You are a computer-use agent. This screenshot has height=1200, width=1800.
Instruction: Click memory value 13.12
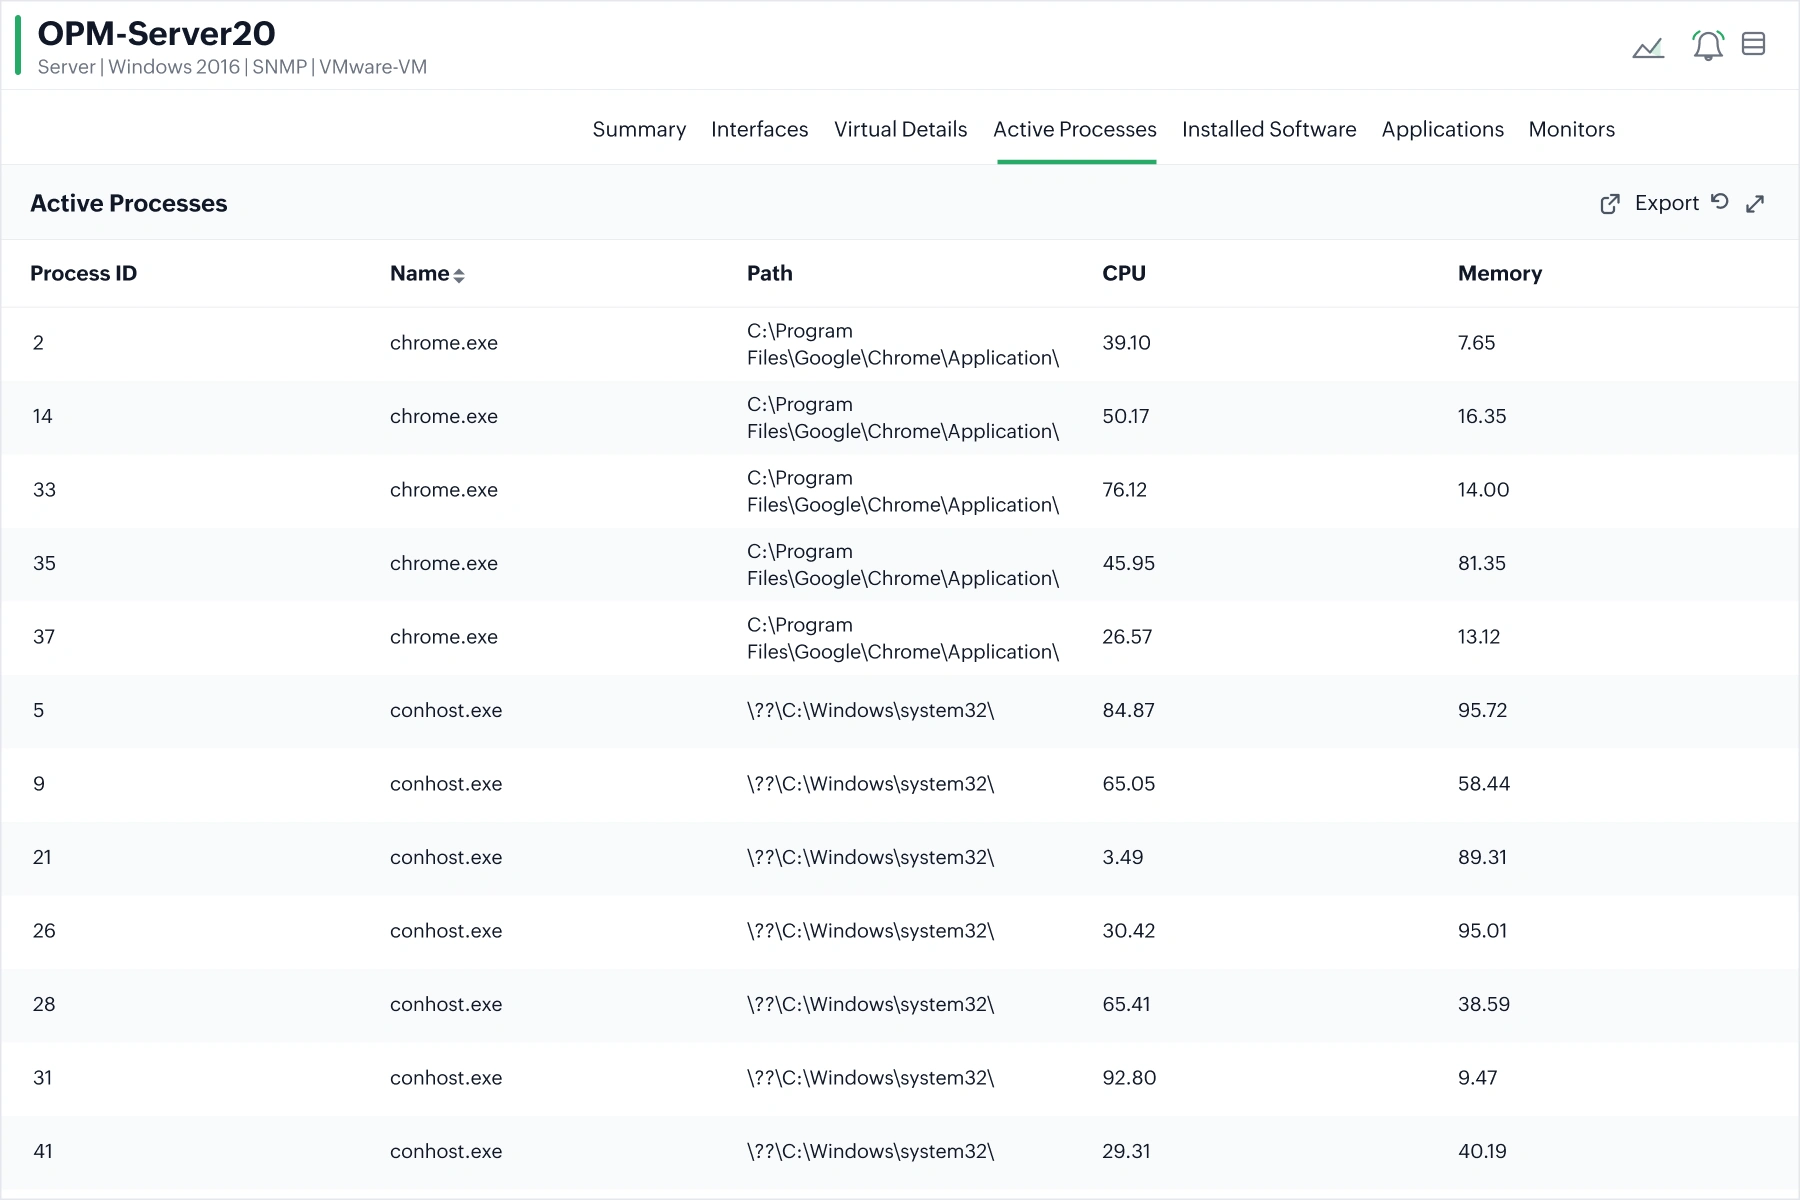[1478, 637]
